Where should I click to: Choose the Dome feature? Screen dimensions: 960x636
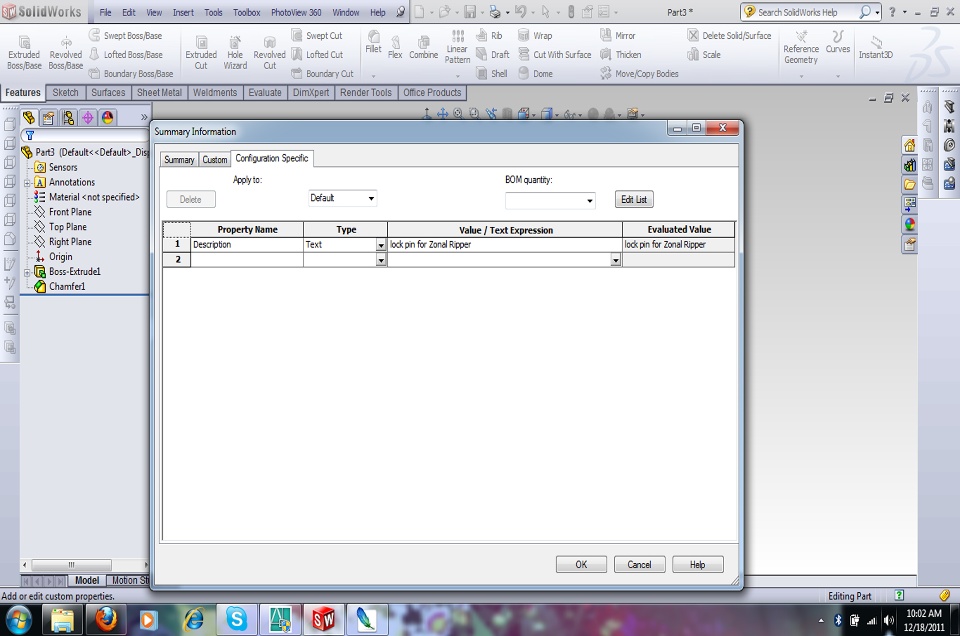tap(535, 73)
